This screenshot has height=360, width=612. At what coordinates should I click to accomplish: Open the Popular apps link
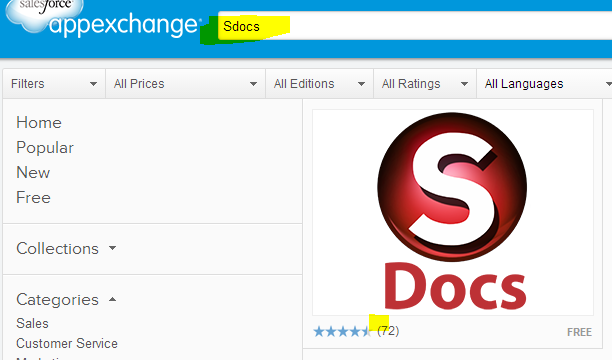[x=45, y=148]
